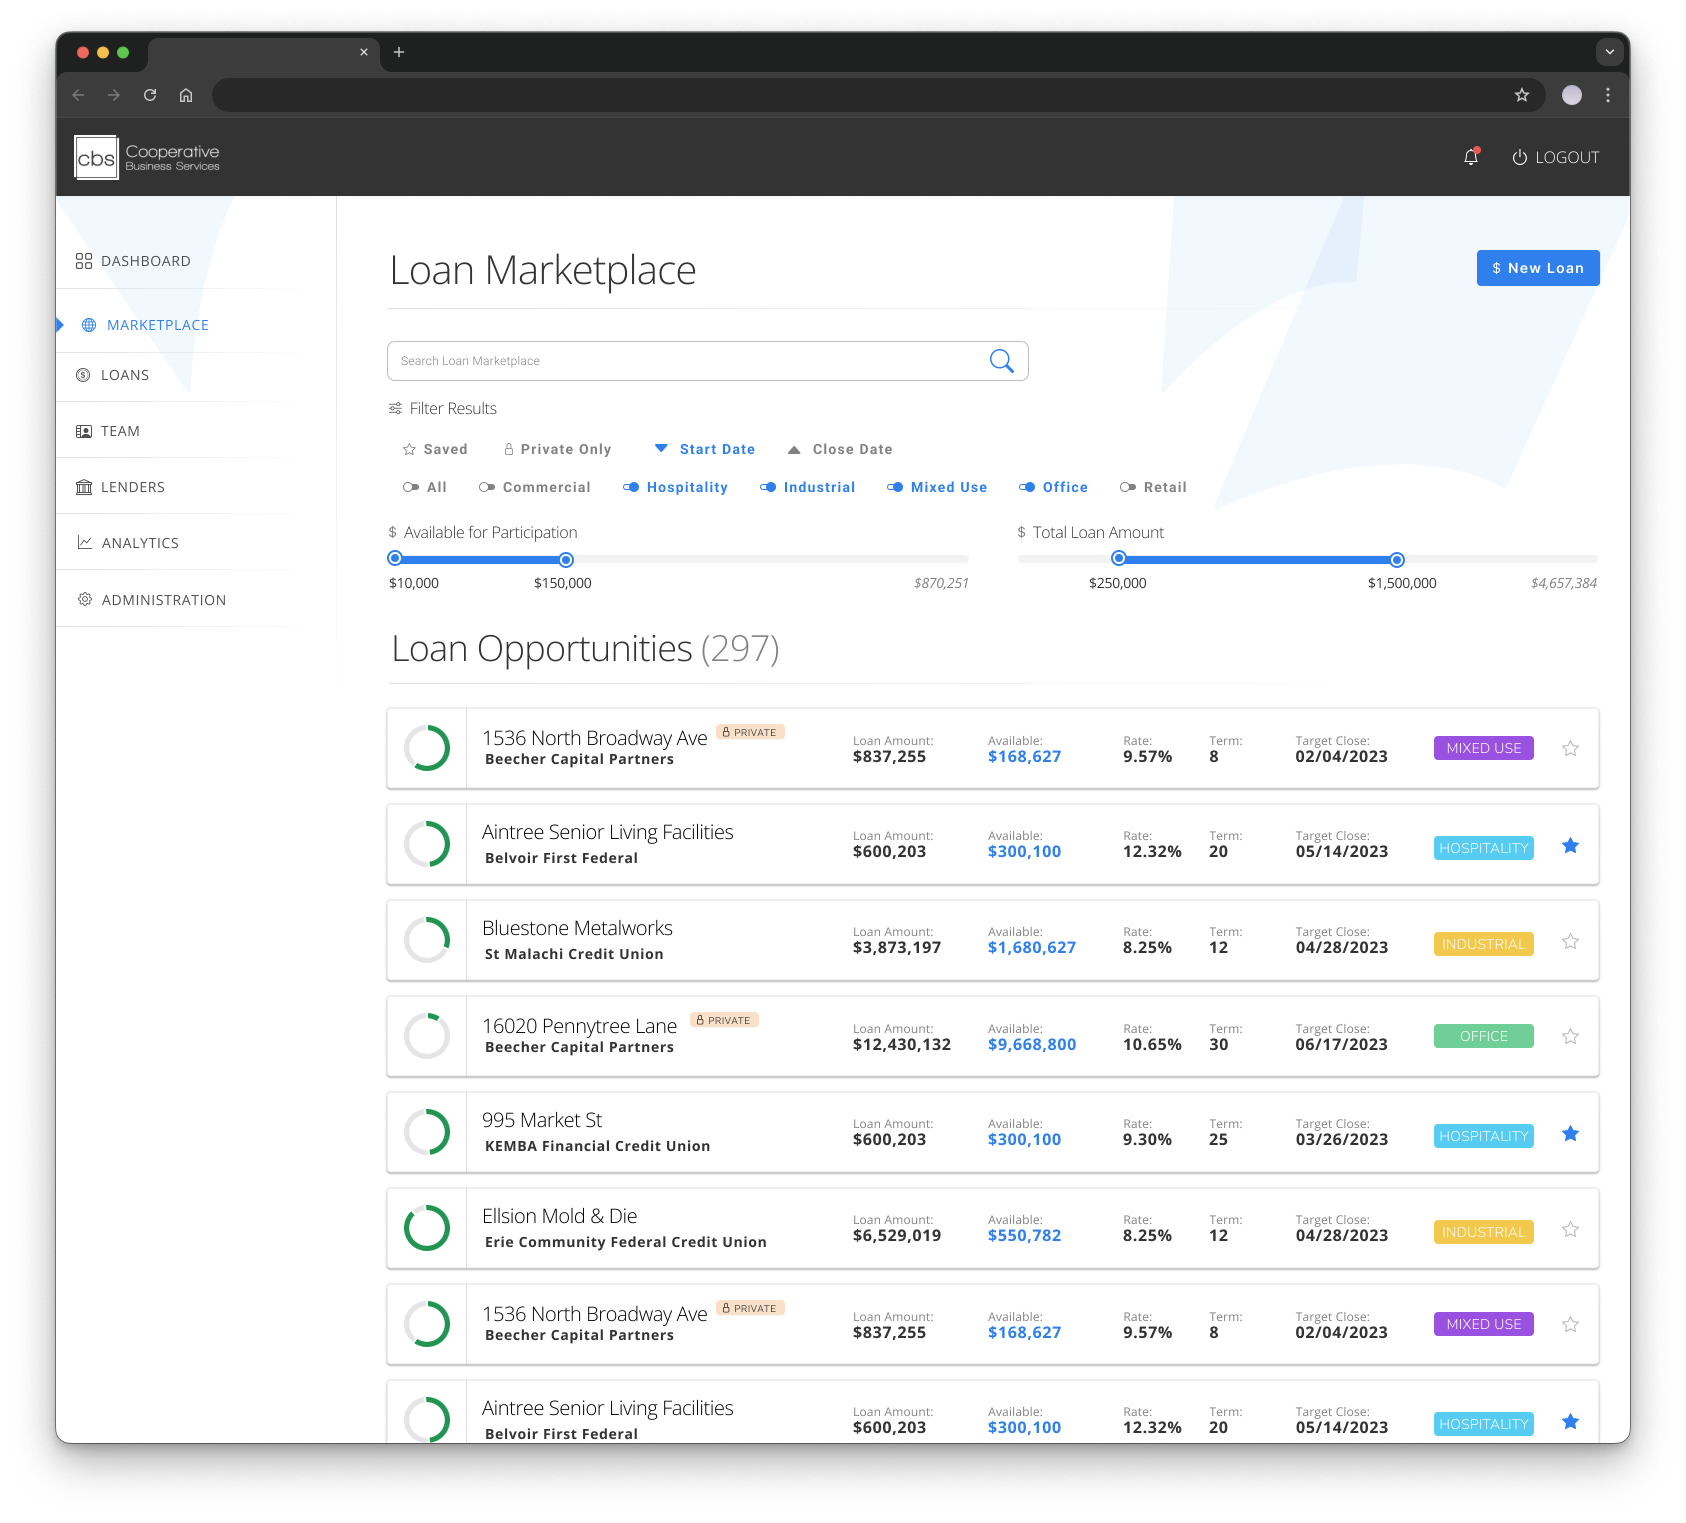Click the browser address bar

878,95
